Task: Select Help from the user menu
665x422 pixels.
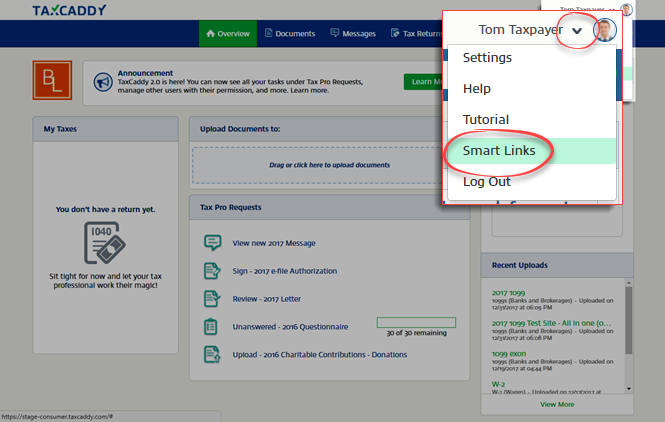Action: [x=477, y=88]
